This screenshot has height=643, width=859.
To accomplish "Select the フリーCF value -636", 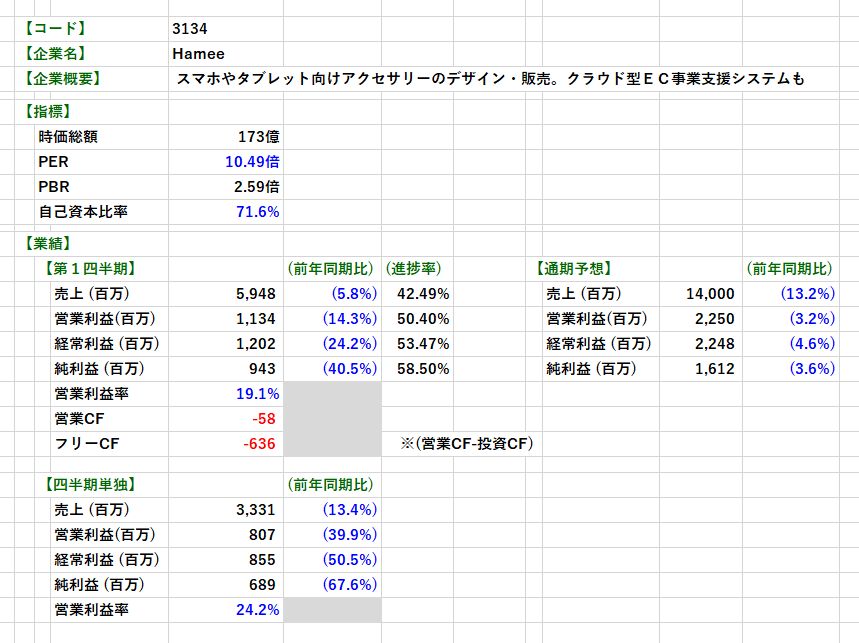I will (259, 444).
